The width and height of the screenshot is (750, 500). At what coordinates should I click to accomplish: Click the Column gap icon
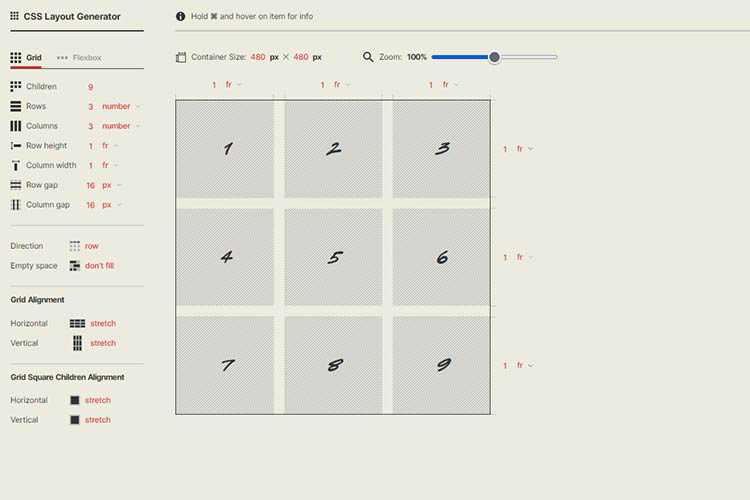16,205
